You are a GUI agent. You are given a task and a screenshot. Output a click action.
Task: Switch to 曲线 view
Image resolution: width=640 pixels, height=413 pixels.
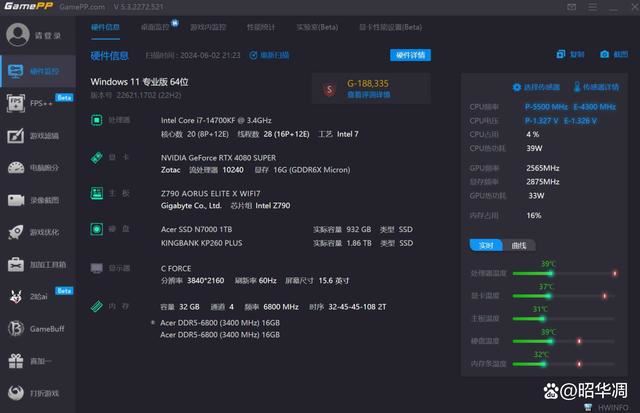pos(518,245)
